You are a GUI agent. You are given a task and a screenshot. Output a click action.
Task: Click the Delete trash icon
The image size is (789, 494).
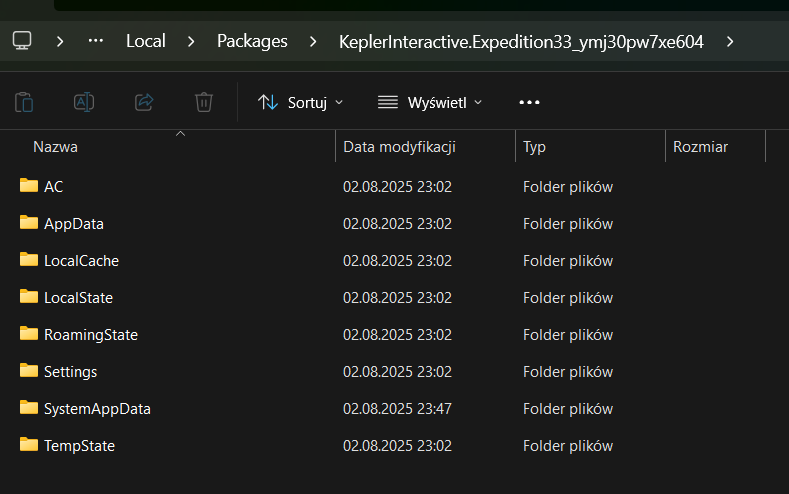(204, 102)
